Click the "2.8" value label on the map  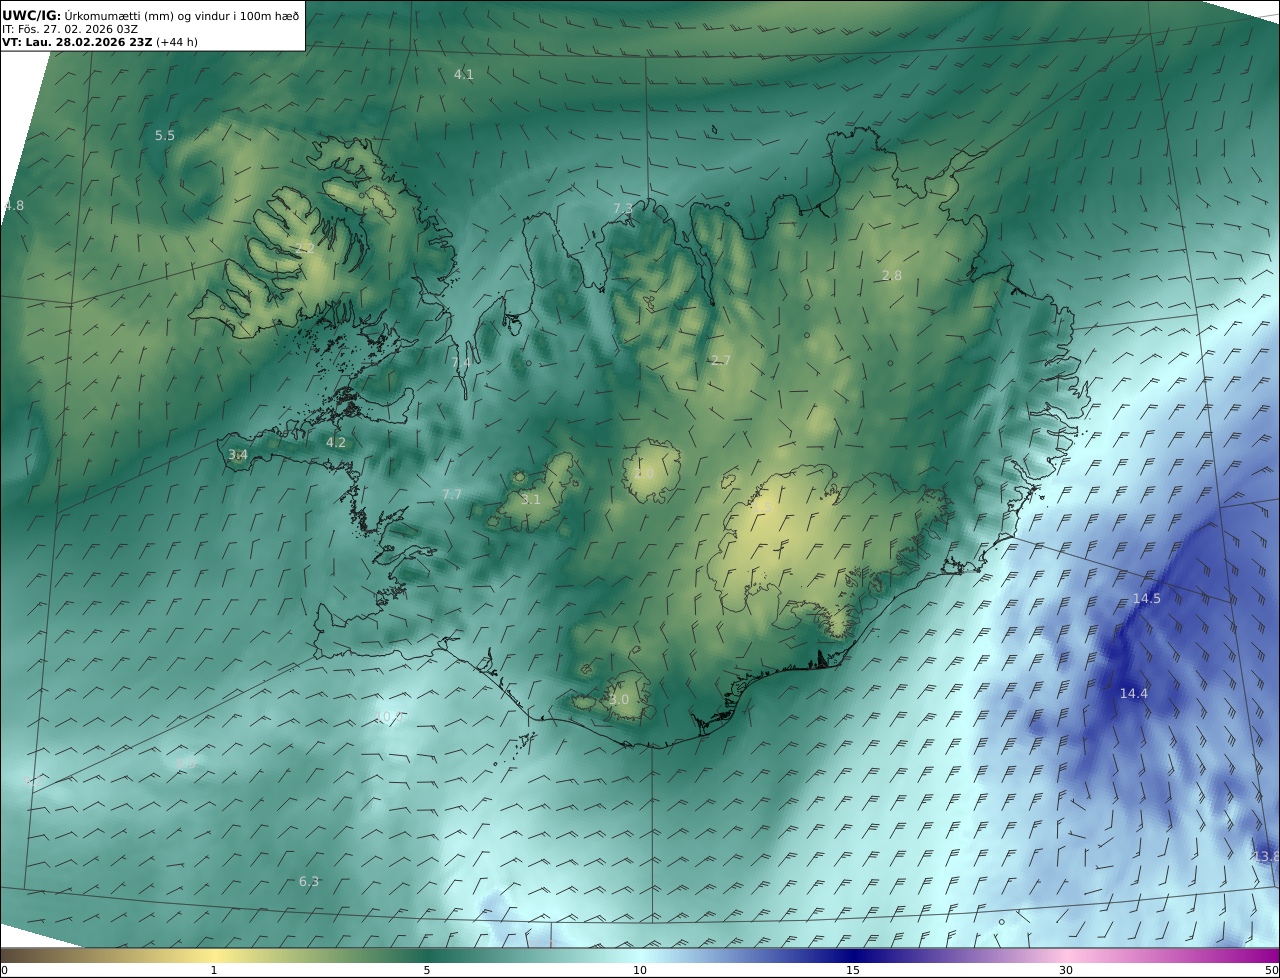[x=892, y=275]
